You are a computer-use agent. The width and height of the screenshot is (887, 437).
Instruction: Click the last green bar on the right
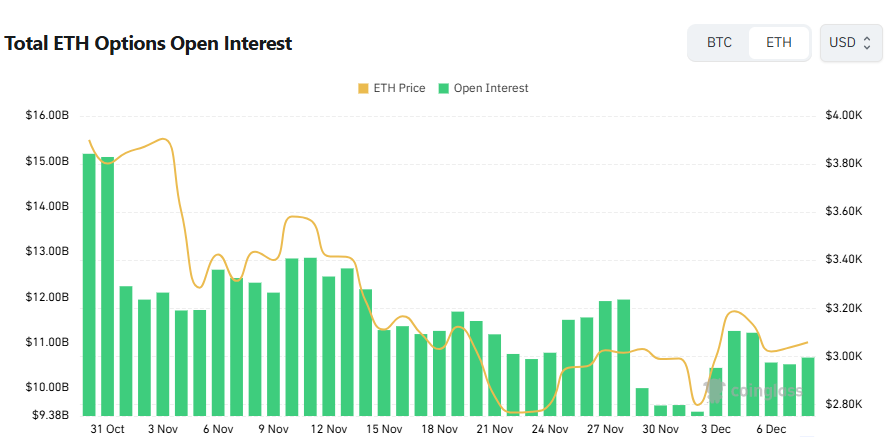coord(808,386)
